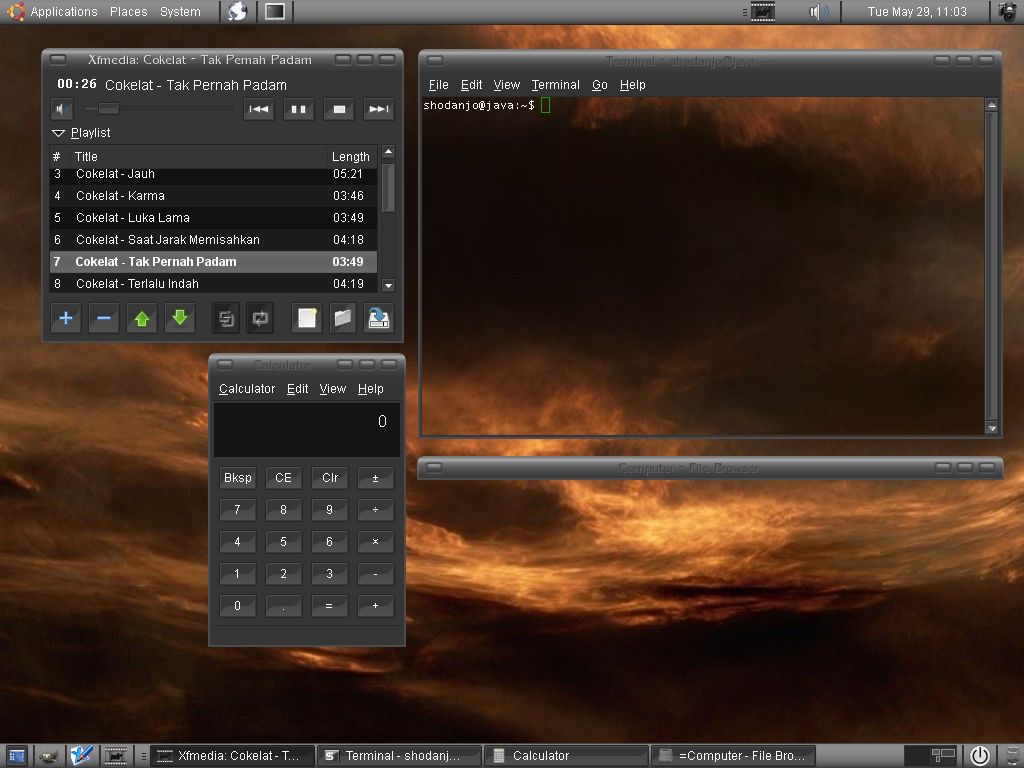This screenshot has height=768, width=1024.
Task: Stop playback in Xfmedia
Action: (x=339, y=109)
